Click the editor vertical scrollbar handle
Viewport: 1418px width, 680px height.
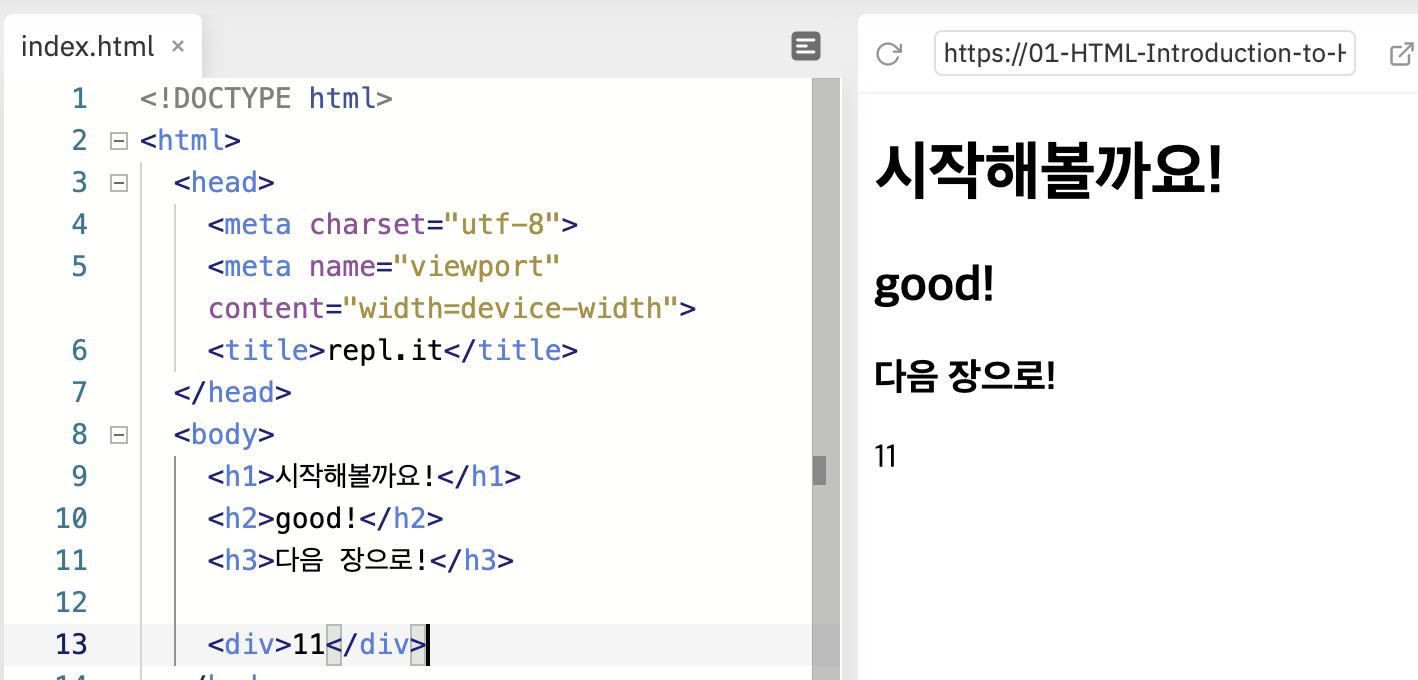tap(818, 470)
